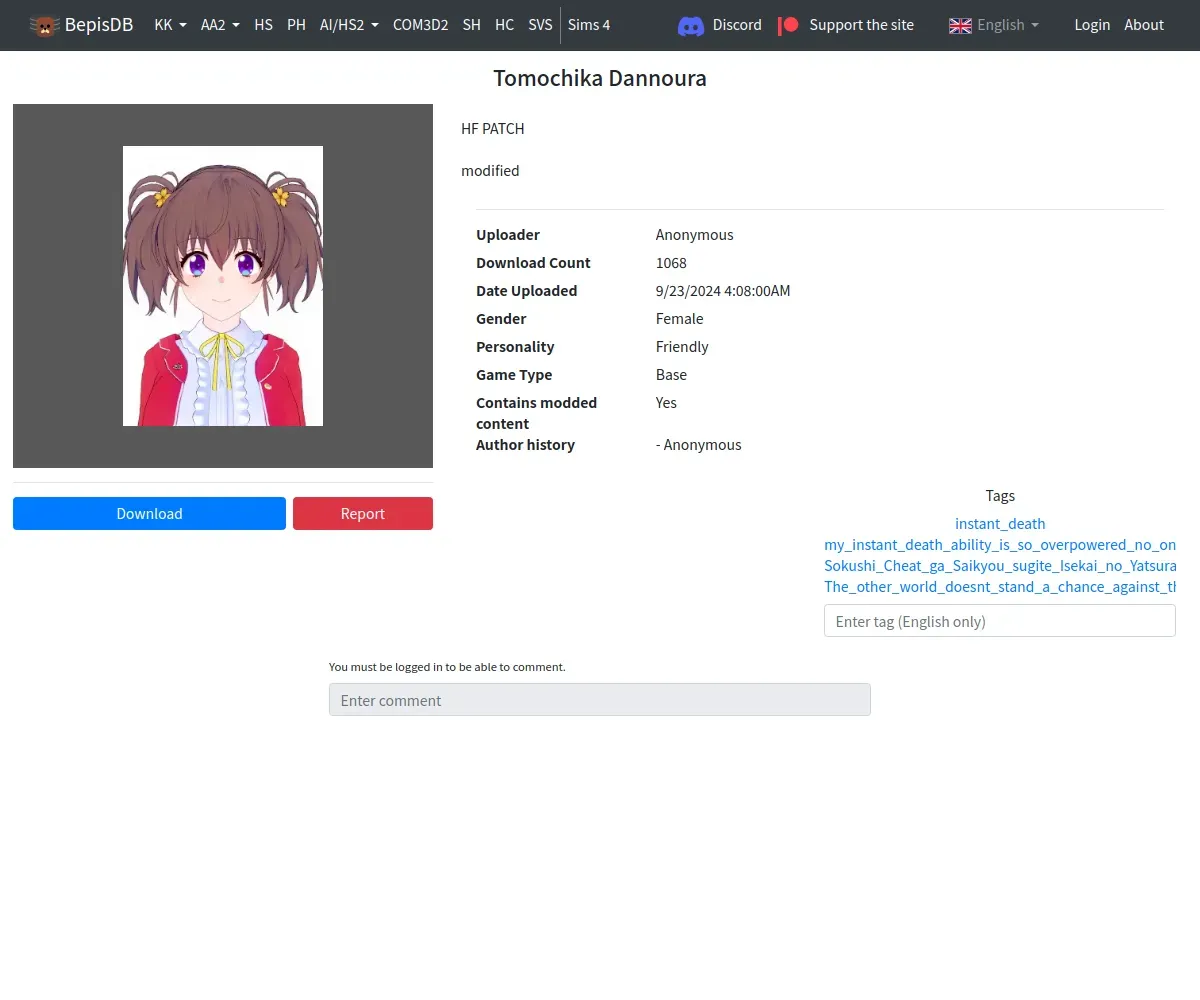Select the Sokushi_Cheat_ga_Saikyou tag
Image resolution: width=1200 pixels, height=1000 pixels.
pyautogui.click(x=1000, y=565)
